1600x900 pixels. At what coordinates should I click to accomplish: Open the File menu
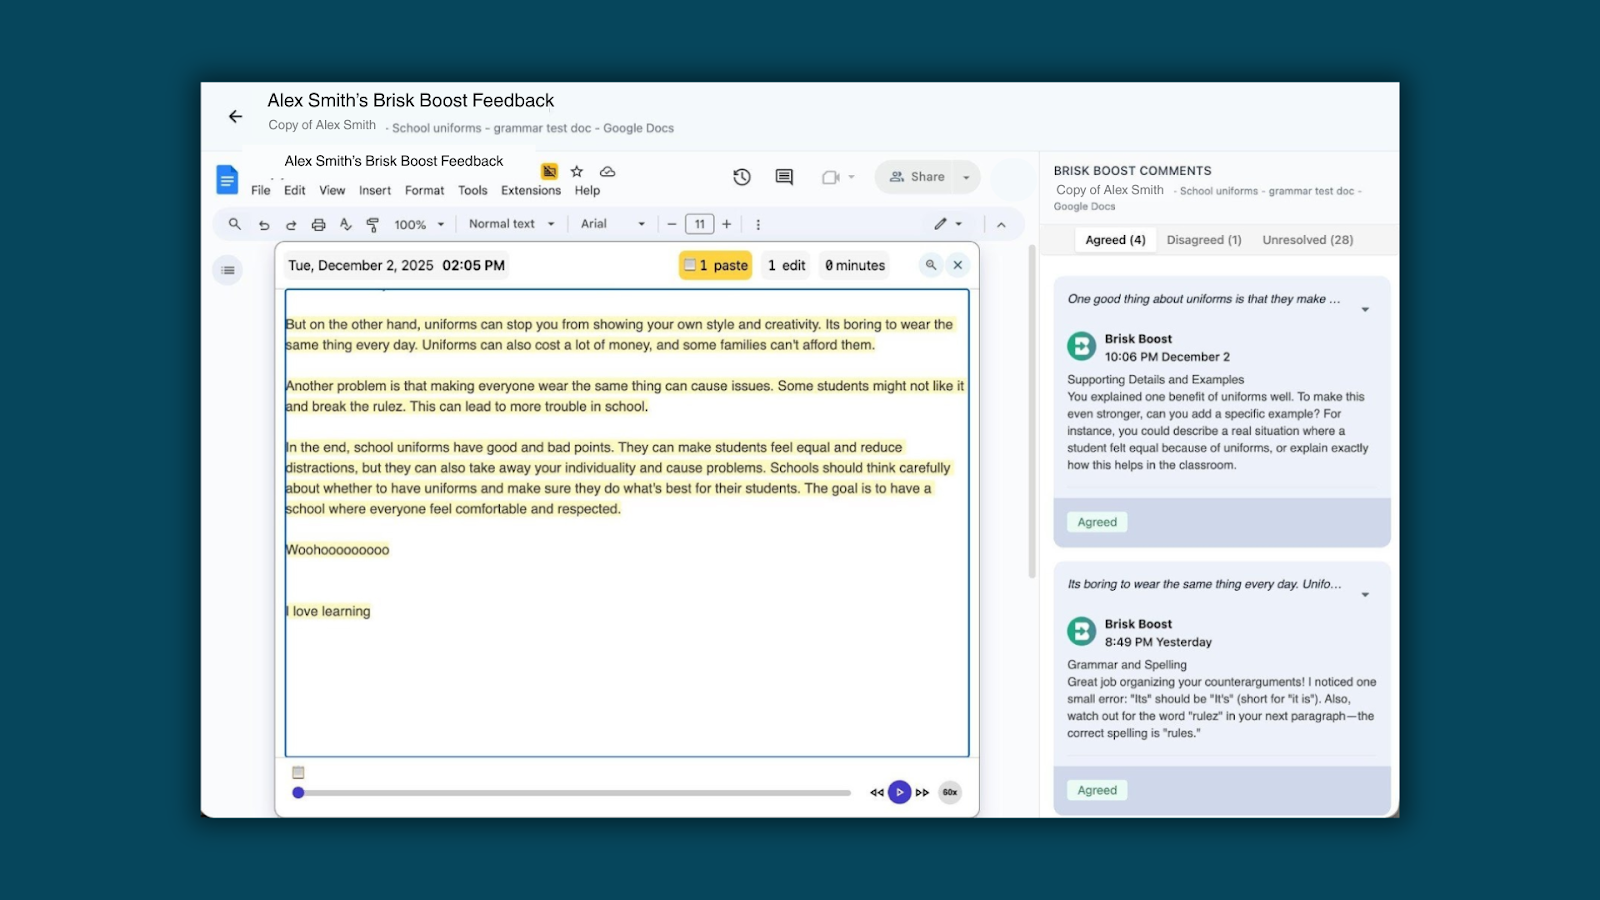click(x=261, y=190)
